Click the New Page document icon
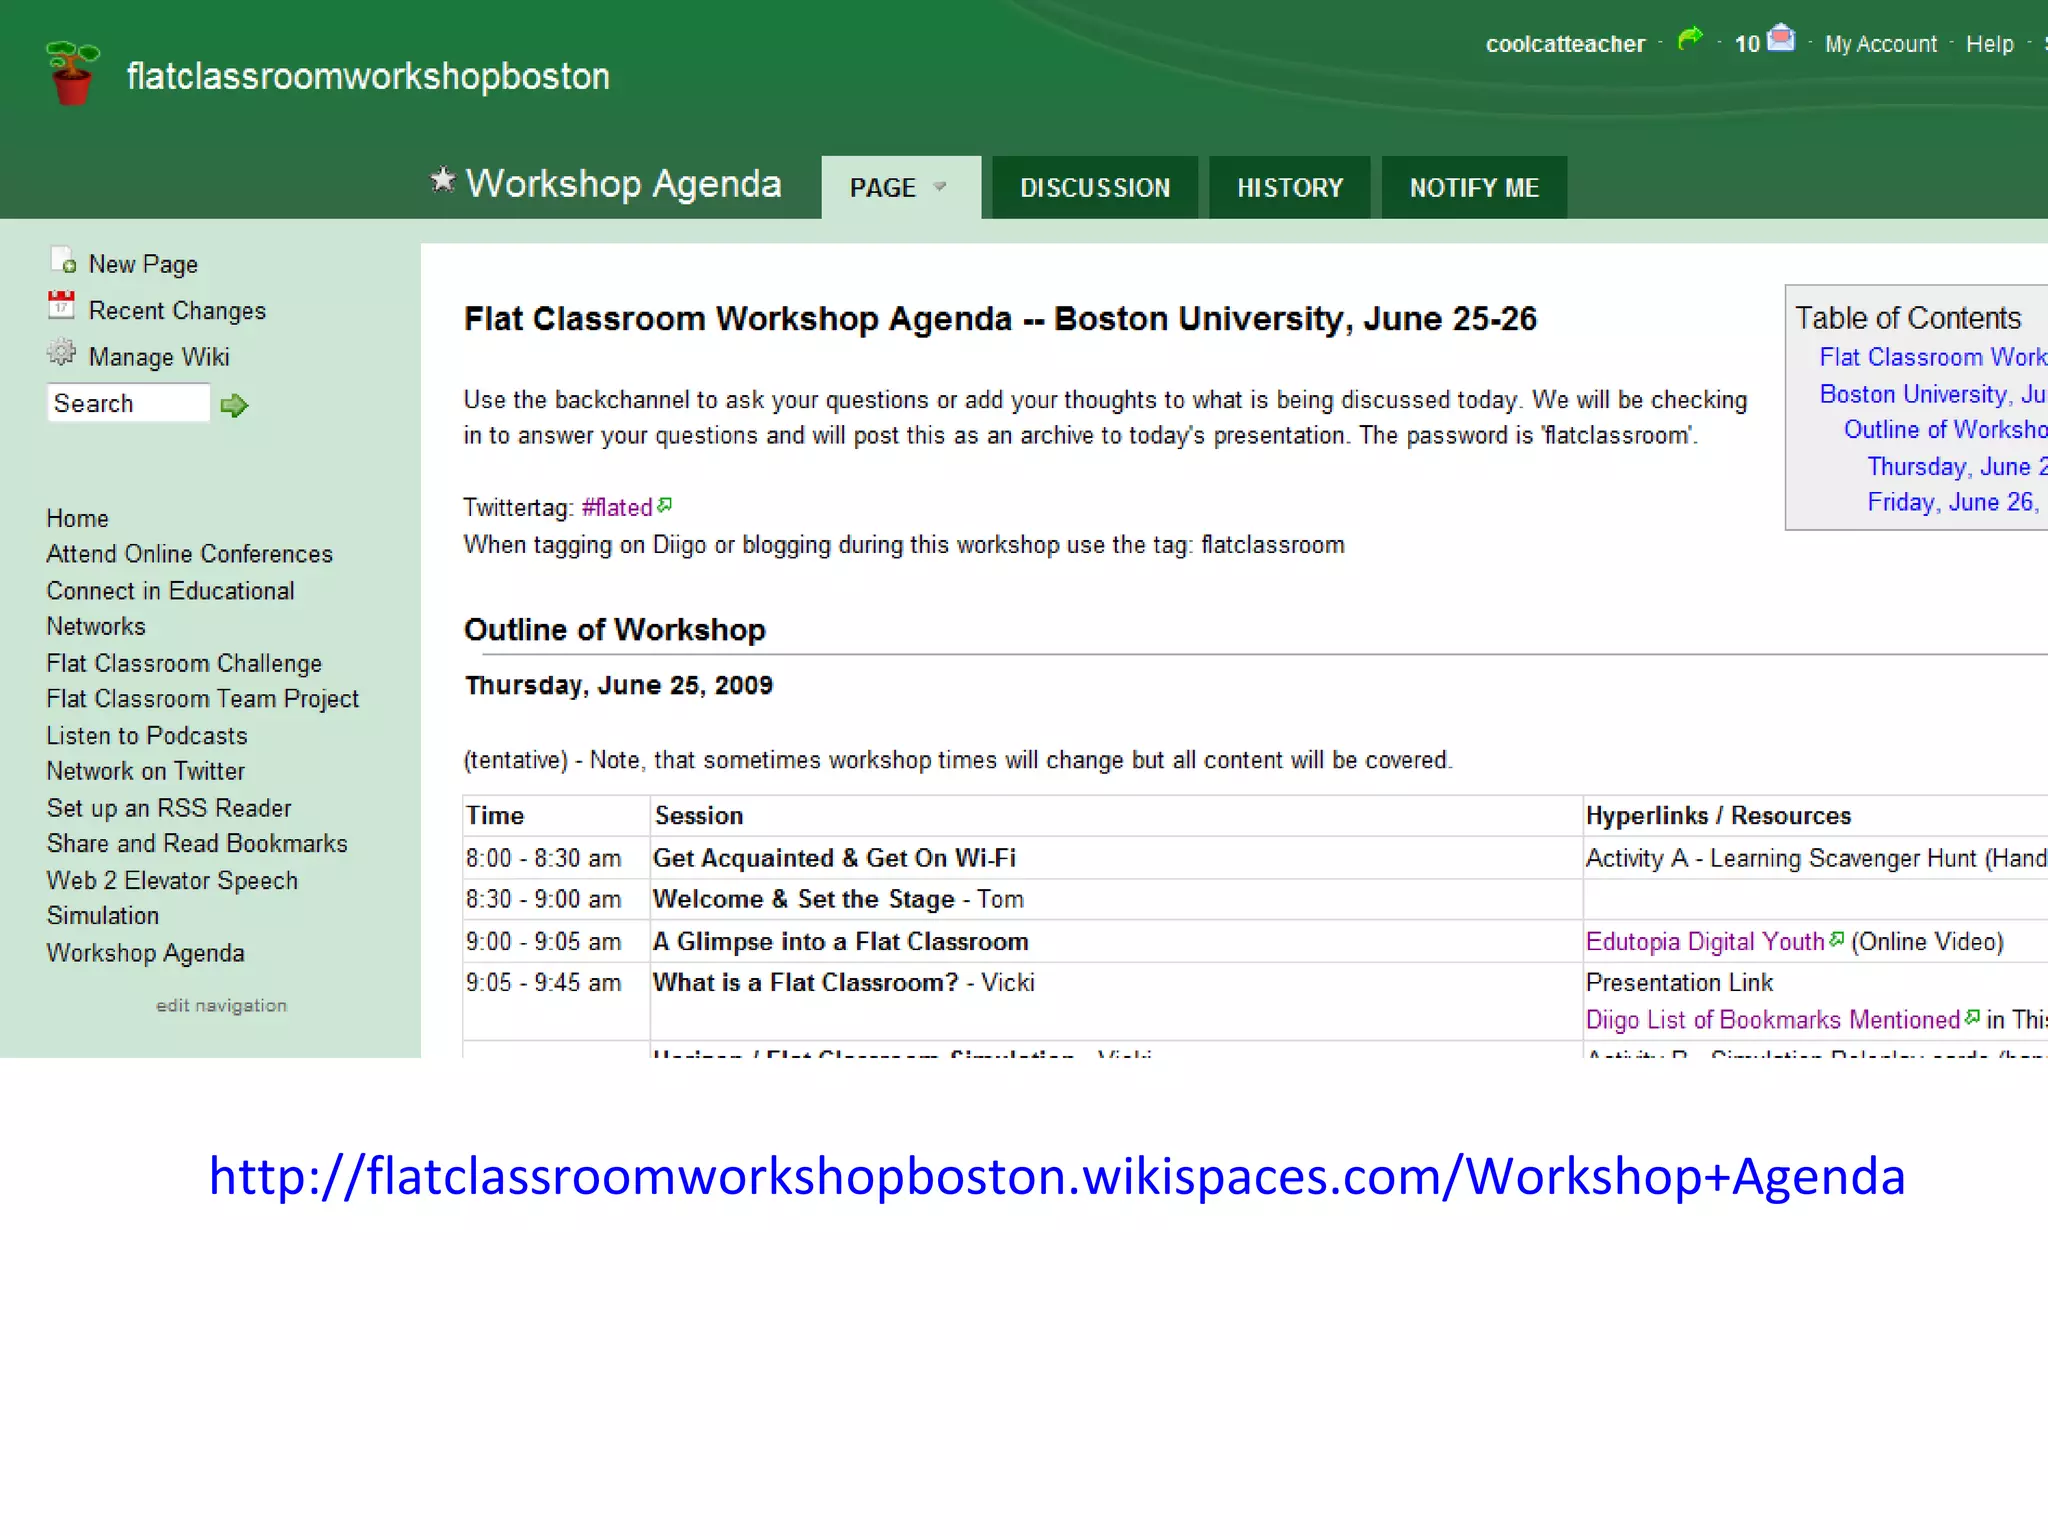The width and height of the screenshot is (2048, 1536). click(x=63, y=261)
